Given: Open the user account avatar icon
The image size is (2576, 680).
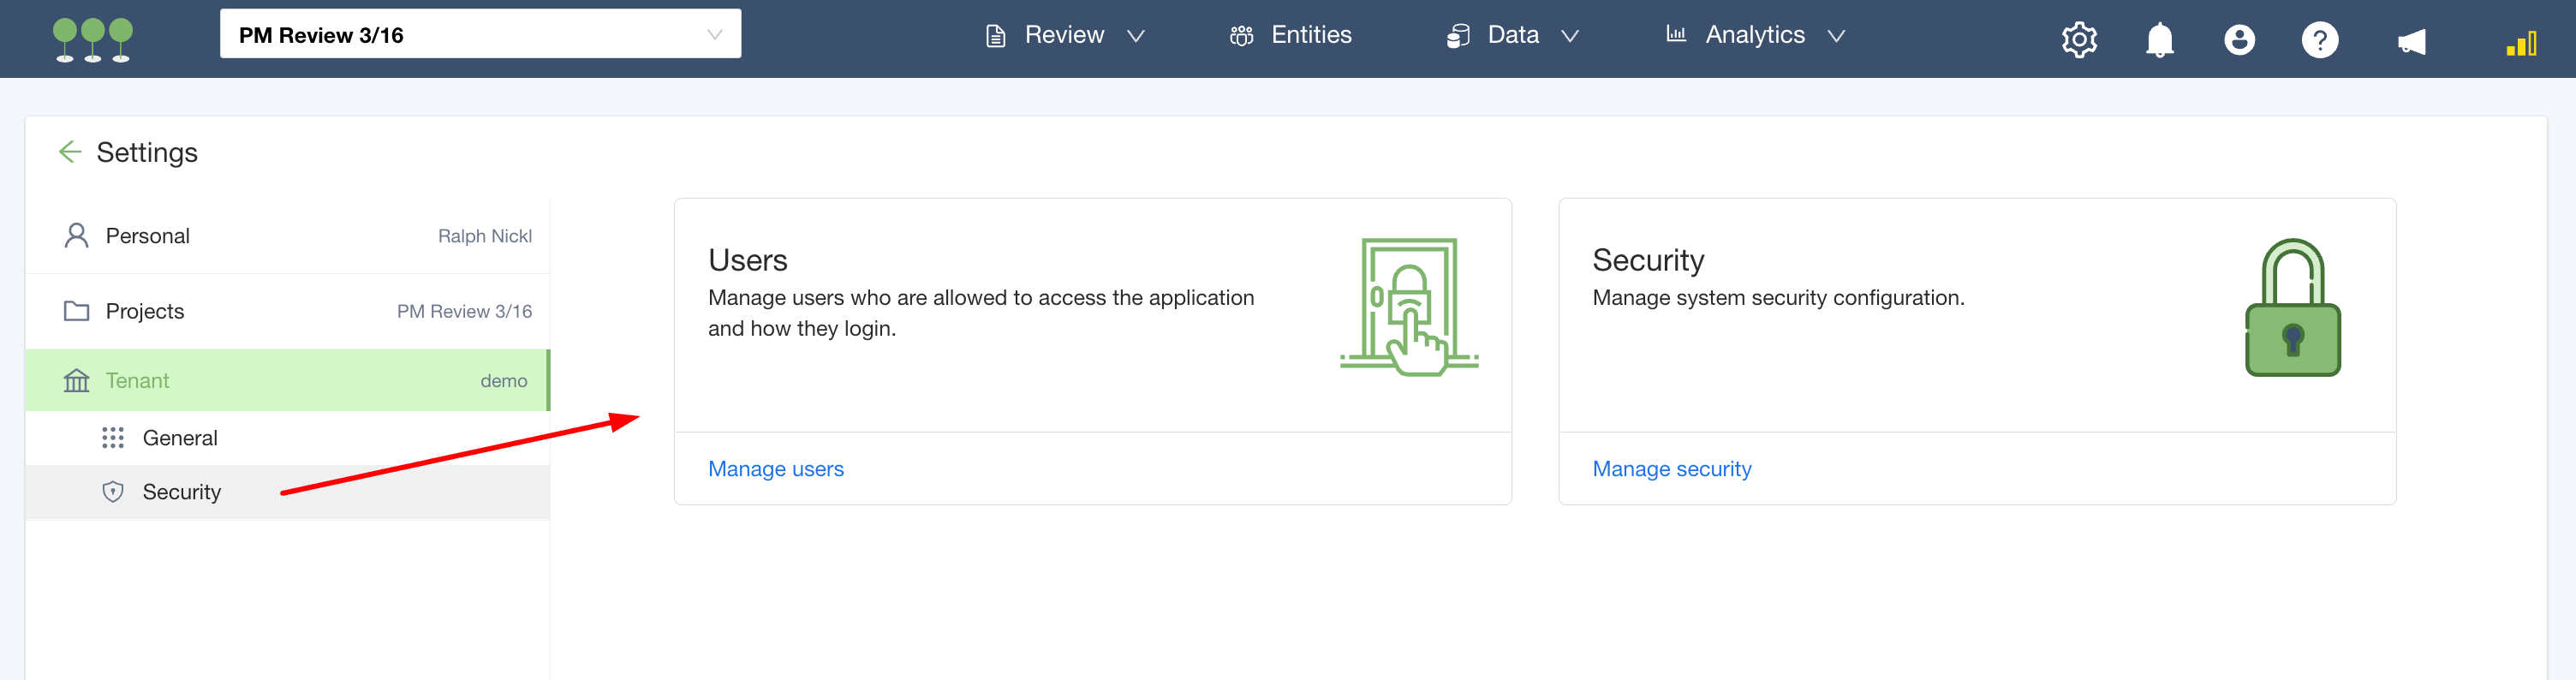Looking at the screenshot, I should click(x=2239, y=40).
